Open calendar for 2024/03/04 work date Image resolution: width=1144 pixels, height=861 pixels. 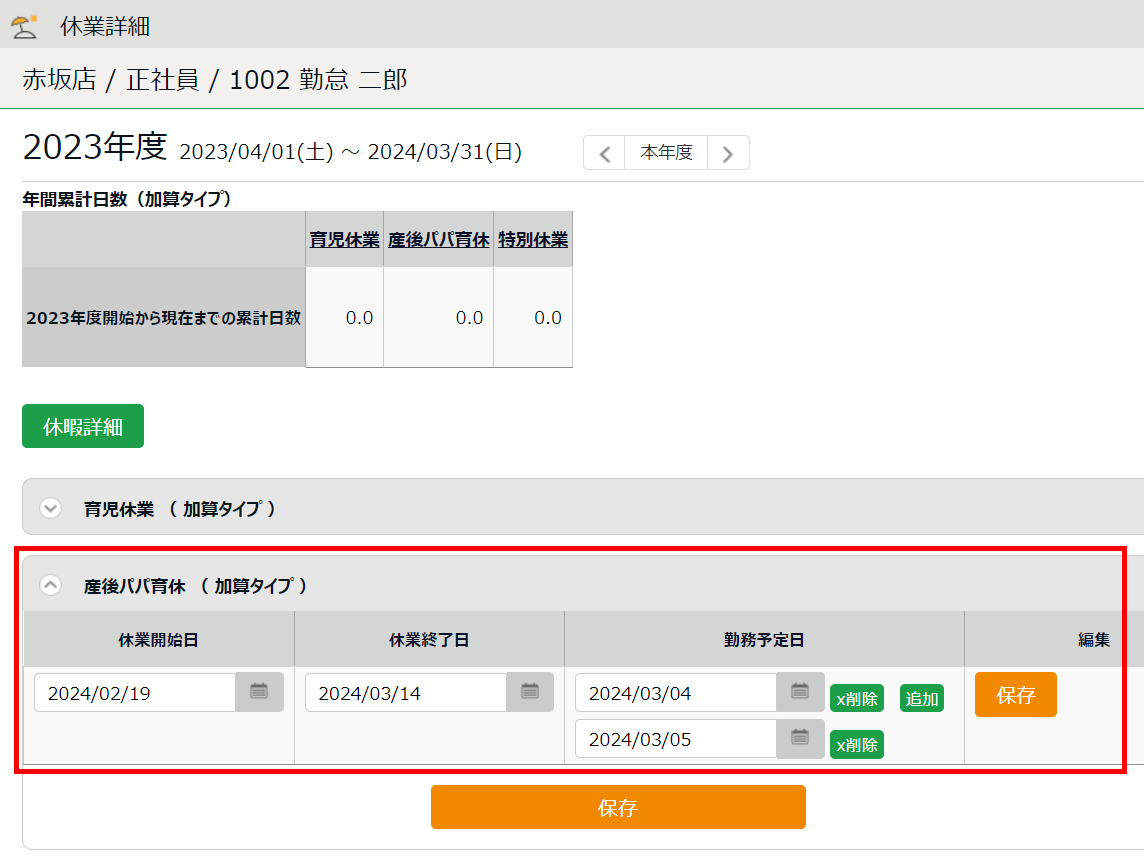tap(800, 692)
